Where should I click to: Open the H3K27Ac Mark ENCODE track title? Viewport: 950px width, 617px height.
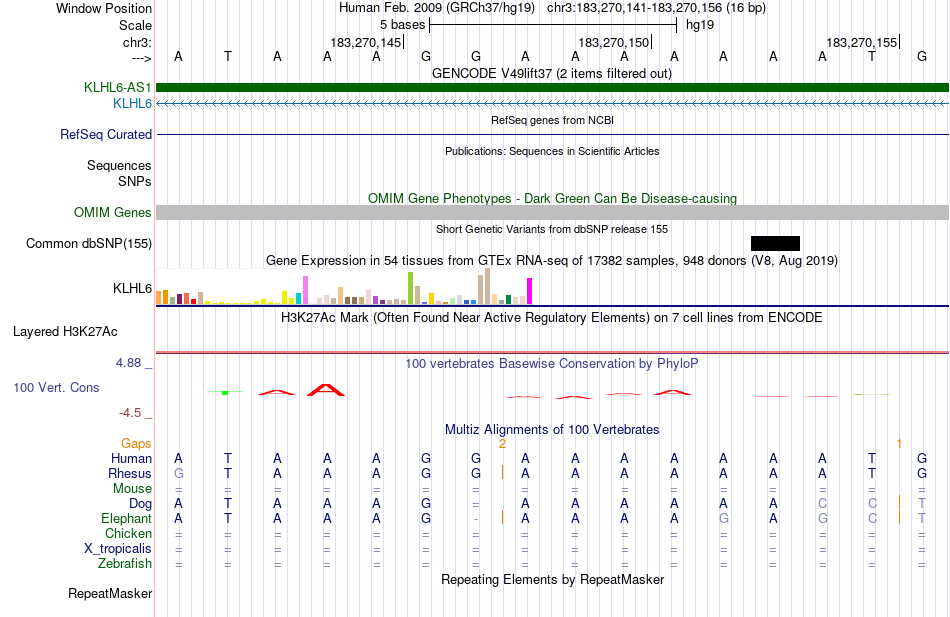click(x=551, y=318)
